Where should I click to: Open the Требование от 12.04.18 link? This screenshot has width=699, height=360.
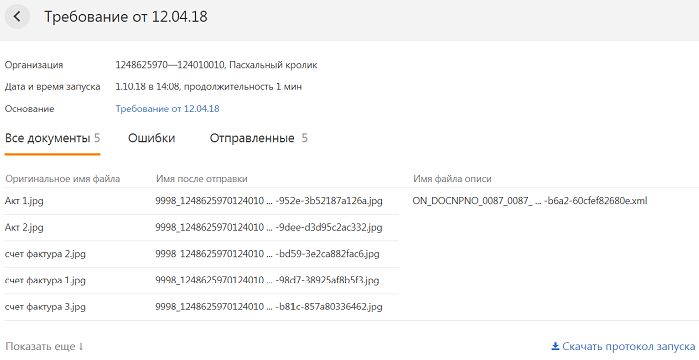167,109
